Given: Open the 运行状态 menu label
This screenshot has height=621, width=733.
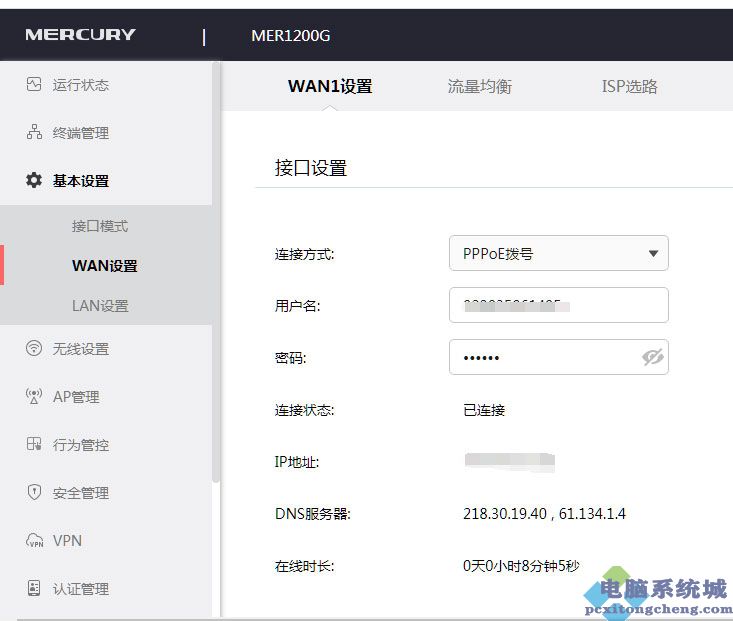Looking at the screenshot, I should (x=80, y=85).
